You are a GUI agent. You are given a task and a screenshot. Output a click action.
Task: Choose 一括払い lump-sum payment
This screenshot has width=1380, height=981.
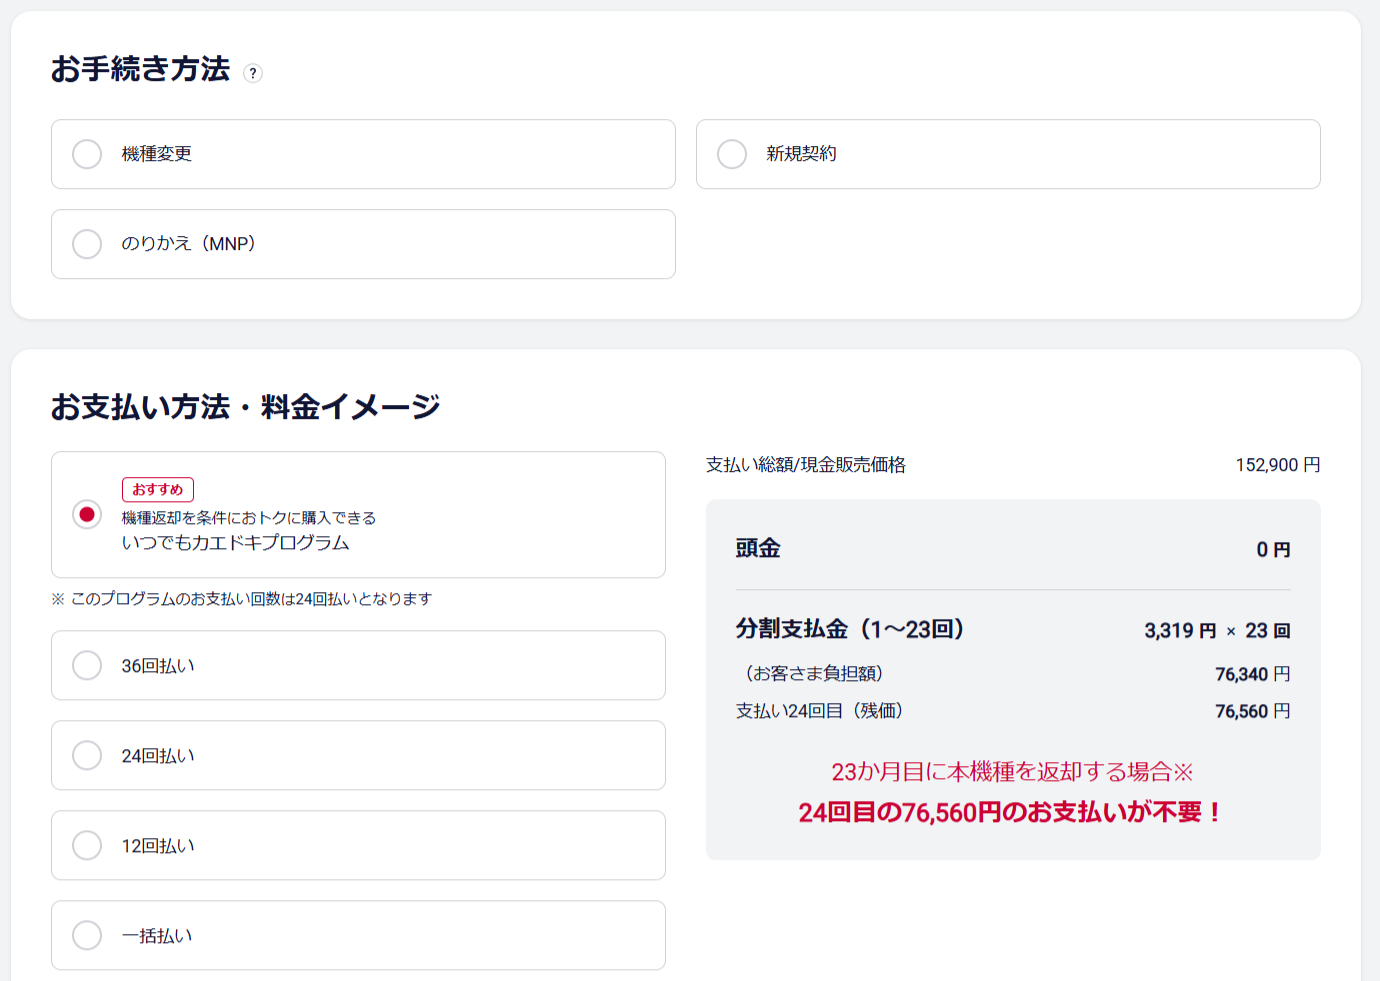(87, 935)
